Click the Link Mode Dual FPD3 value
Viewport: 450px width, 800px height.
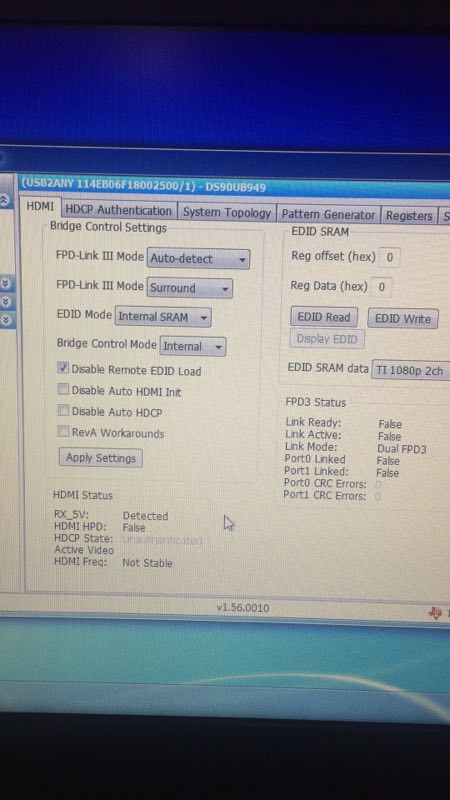402,449
